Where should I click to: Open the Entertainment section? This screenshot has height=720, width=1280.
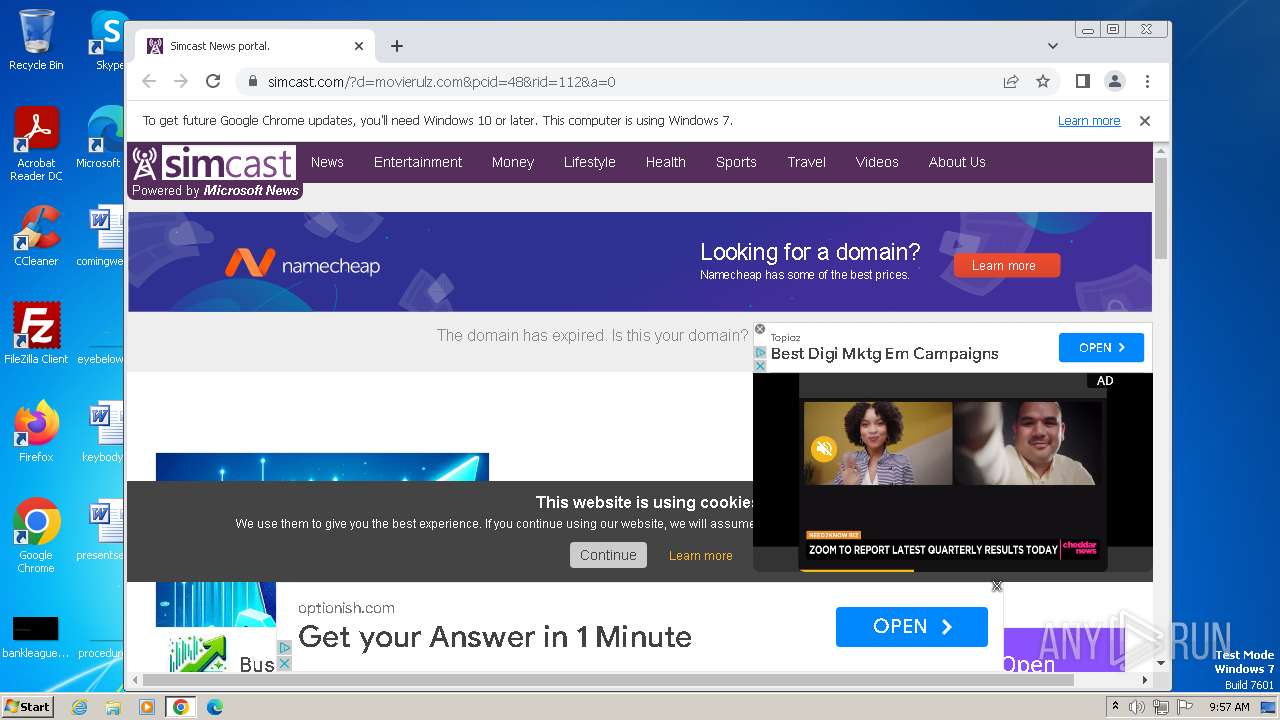pyautogui.click(x=418, y=162)
